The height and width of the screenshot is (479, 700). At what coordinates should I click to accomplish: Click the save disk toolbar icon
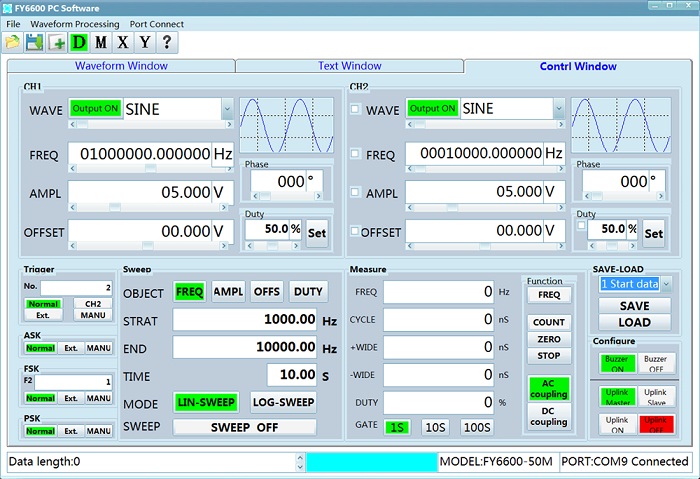point(34,42)
